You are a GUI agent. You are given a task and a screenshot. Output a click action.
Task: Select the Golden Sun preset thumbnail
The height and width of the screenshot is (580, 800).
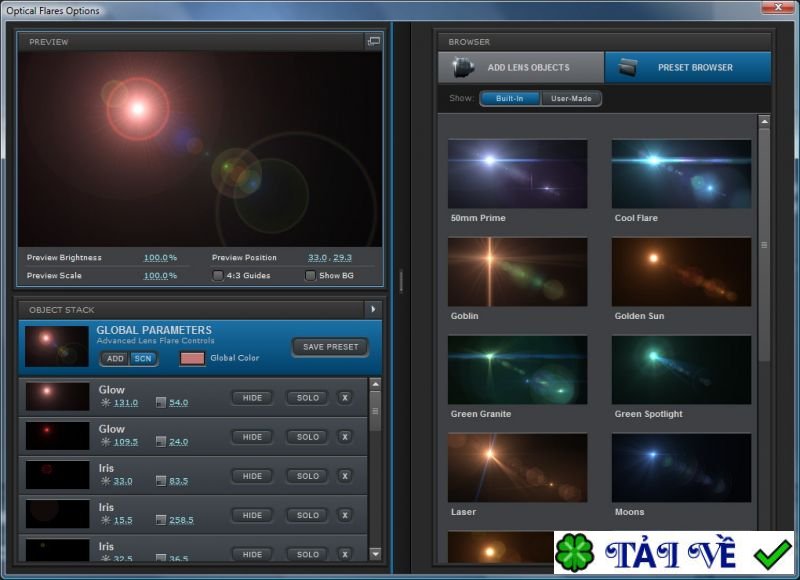click(x=681, y=271)
